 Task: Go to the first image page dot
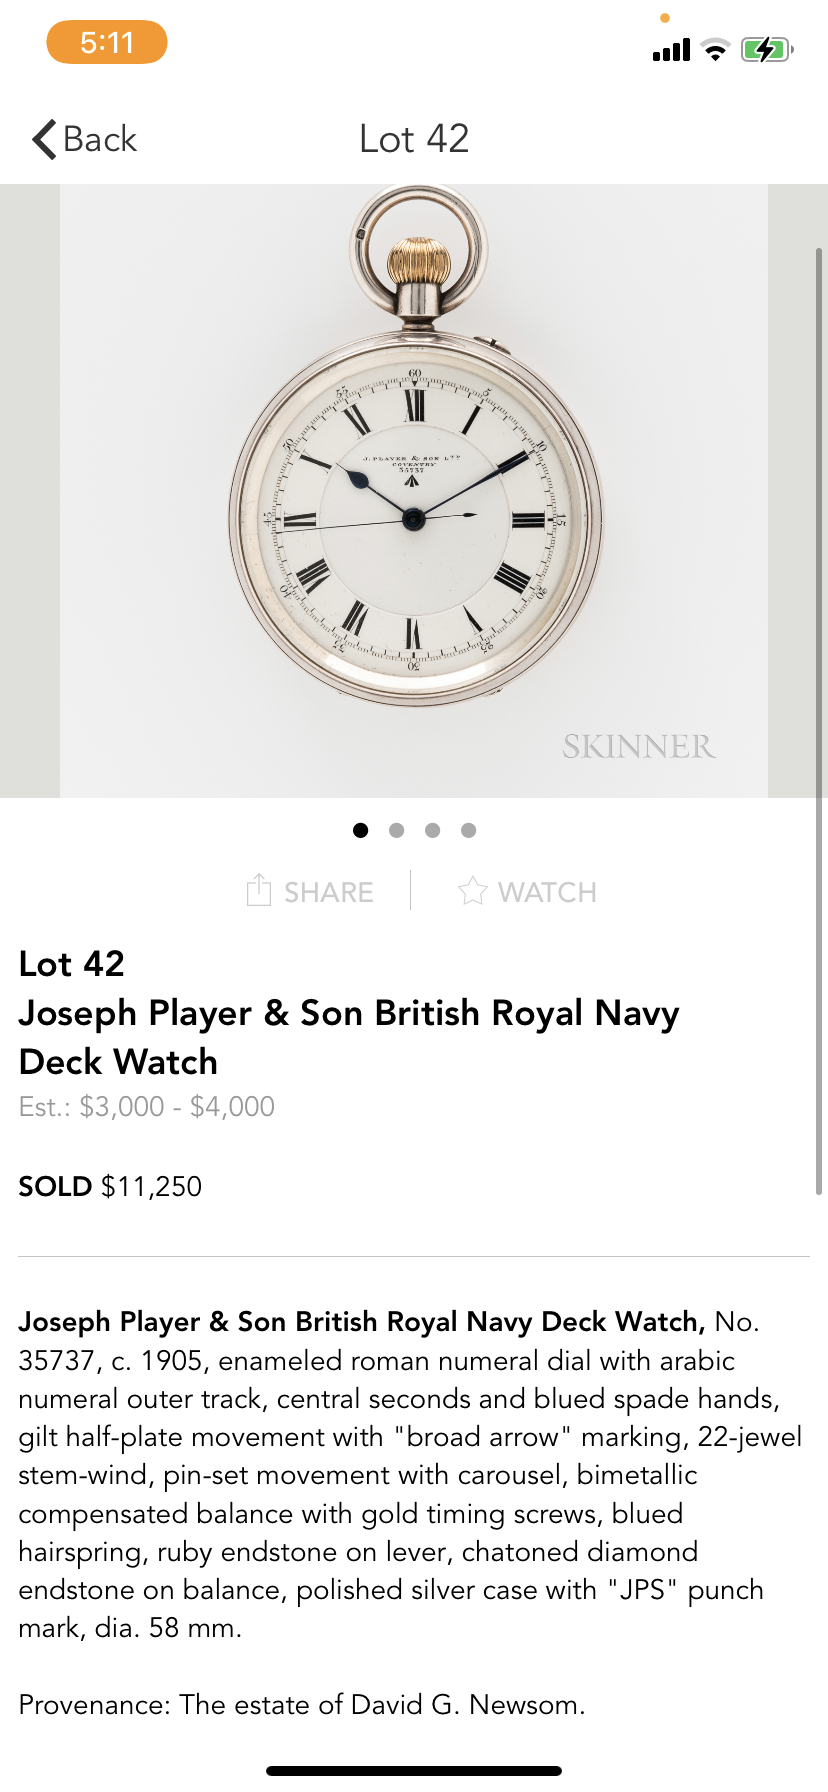pyautogui.click(x=361, y=830)
